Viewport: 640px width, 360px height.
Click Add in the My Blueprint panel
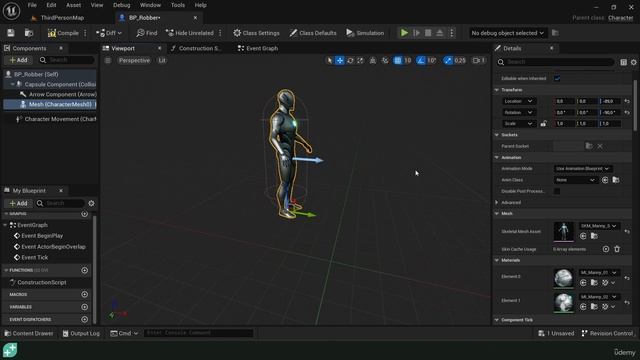pyautogui.click(x=18, y=203)
